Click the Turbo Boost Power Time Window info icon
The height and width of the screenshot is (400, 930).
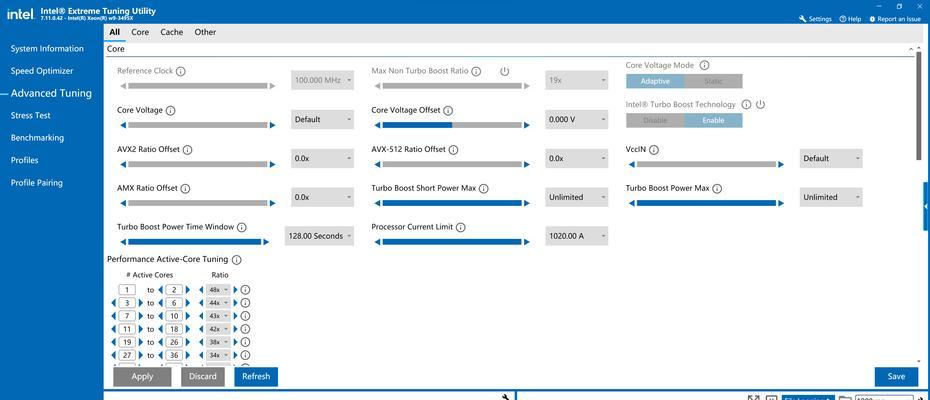pos(241,227)
